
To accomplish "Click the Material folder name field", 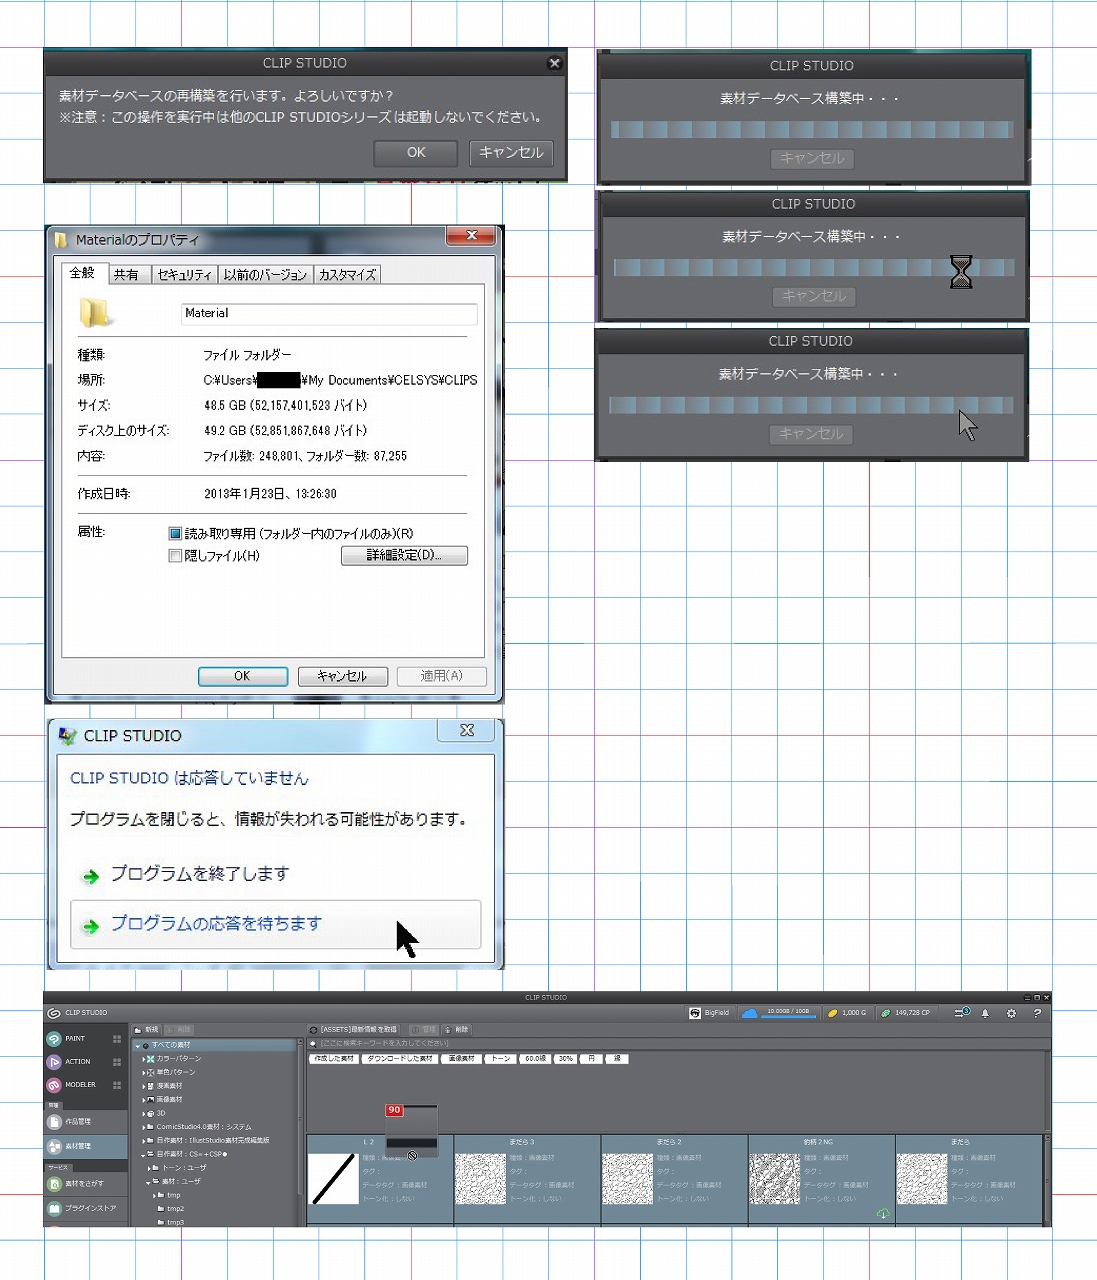I will (329, 314).
